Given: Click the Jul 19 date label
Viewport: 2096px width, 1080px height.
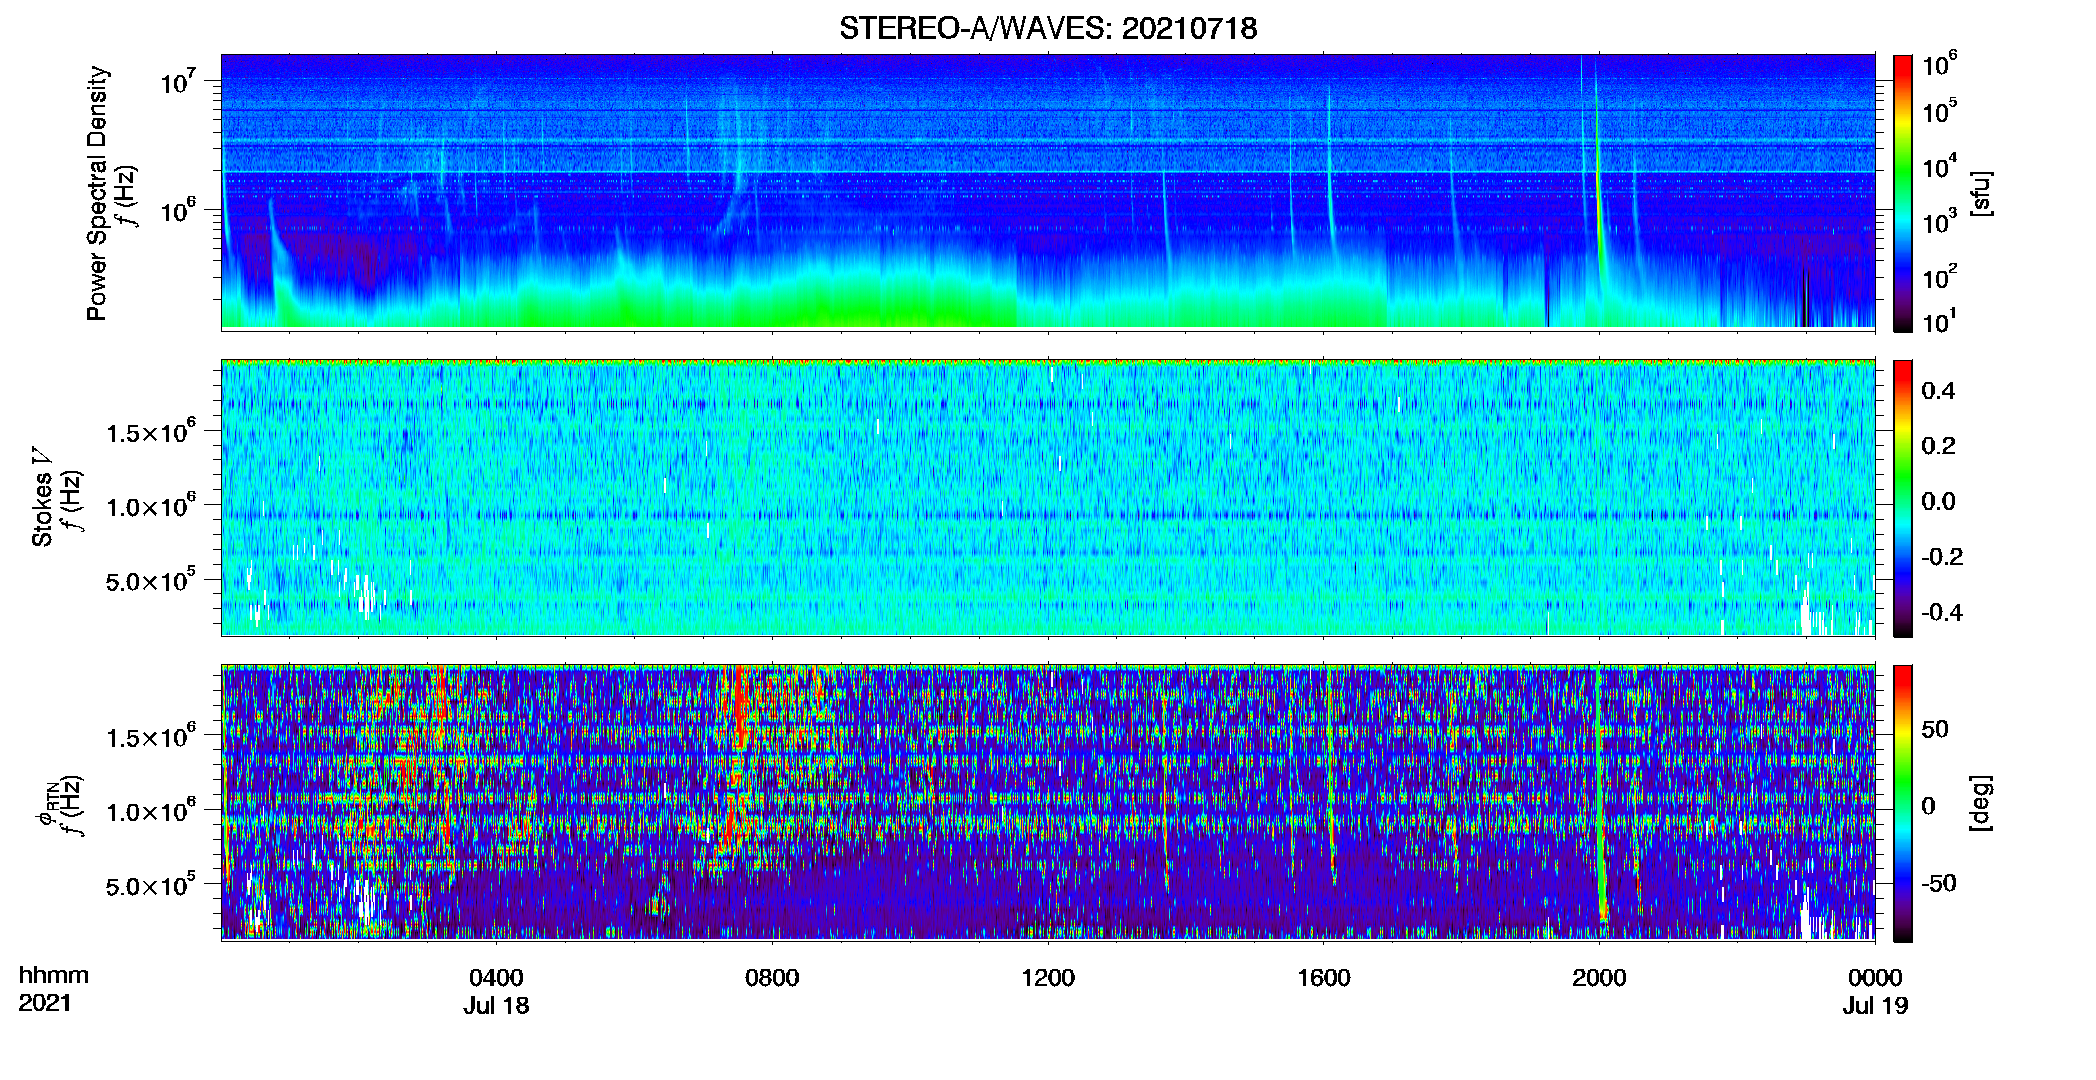Looking at the screenshot, I should [1875, 1006].
